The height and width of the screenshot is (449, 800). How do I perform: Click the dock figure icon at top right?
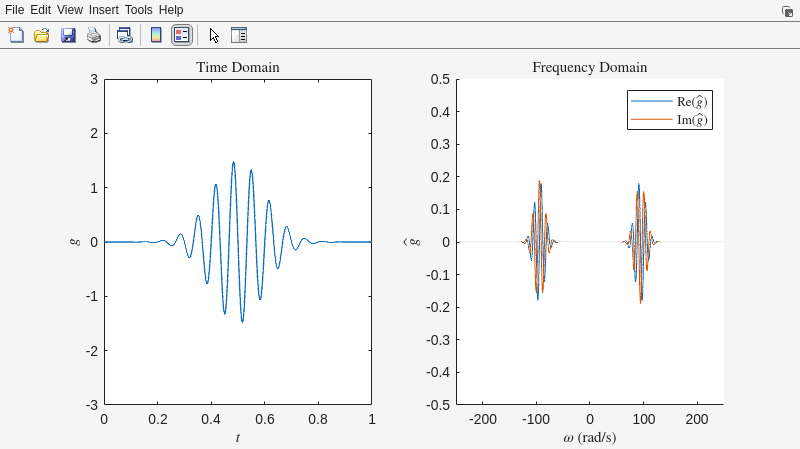click(x=787, y=10)
